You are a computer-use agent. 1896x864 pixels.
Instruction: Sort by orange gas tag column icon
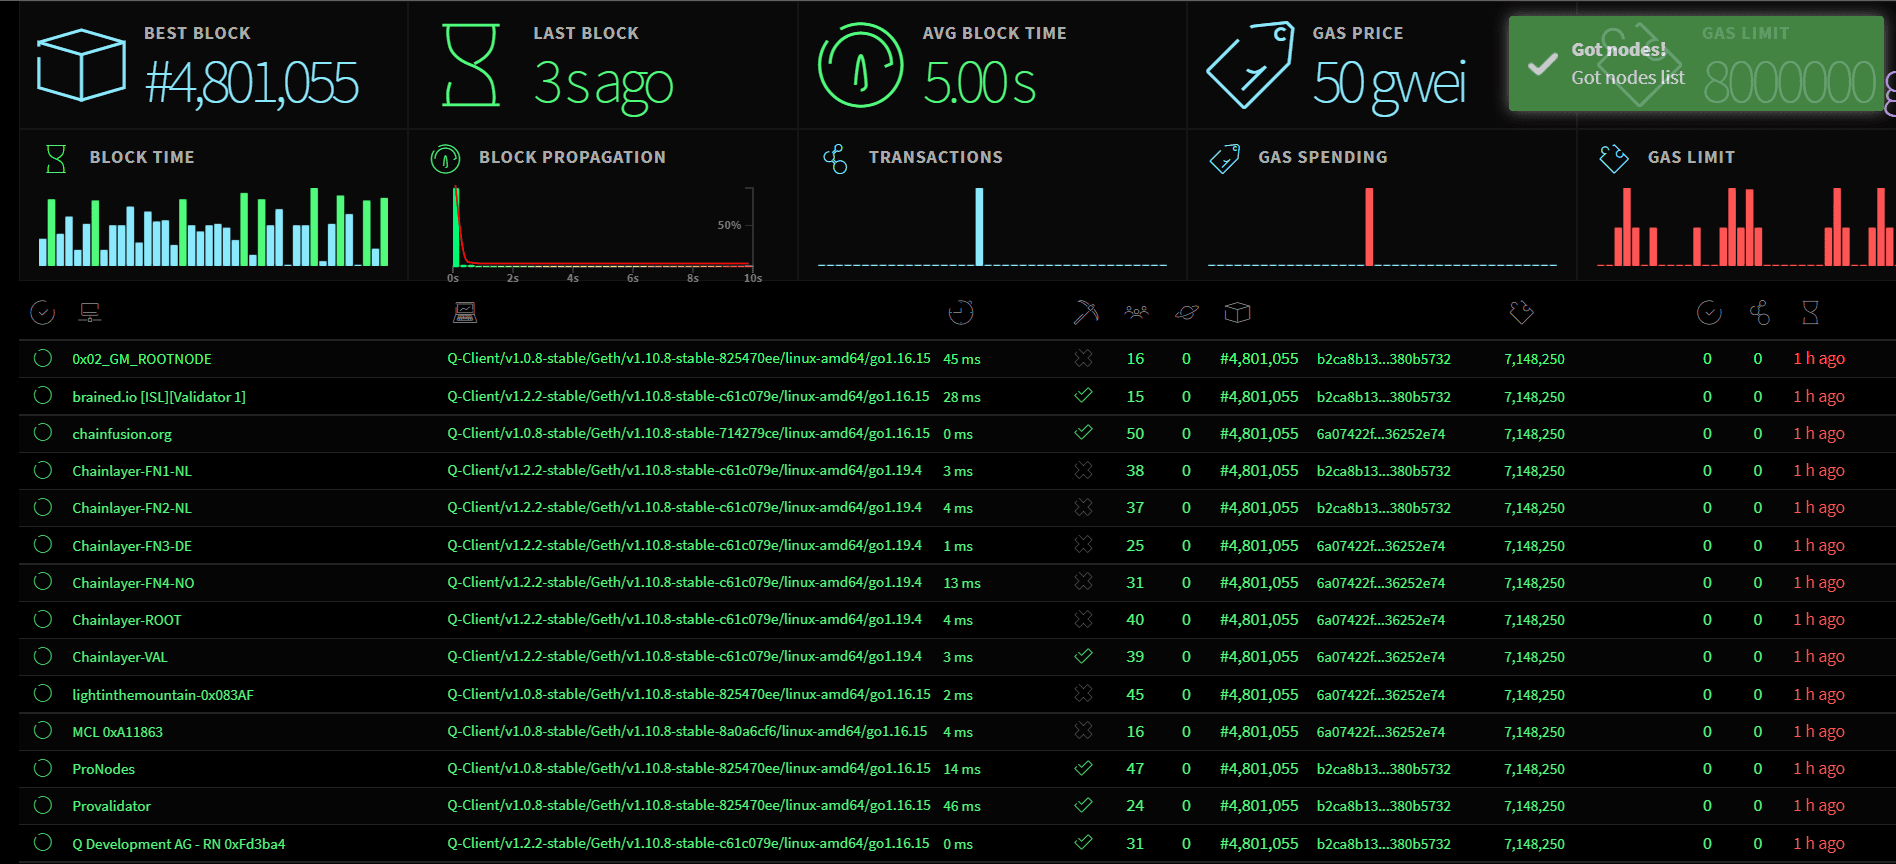1521,313
